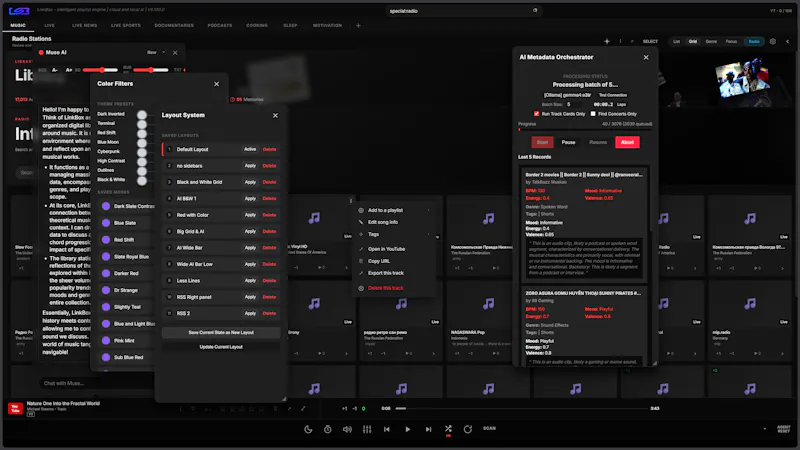
Task: Increase Muse AI text size with A+
Action: click(x=69, y=70)
